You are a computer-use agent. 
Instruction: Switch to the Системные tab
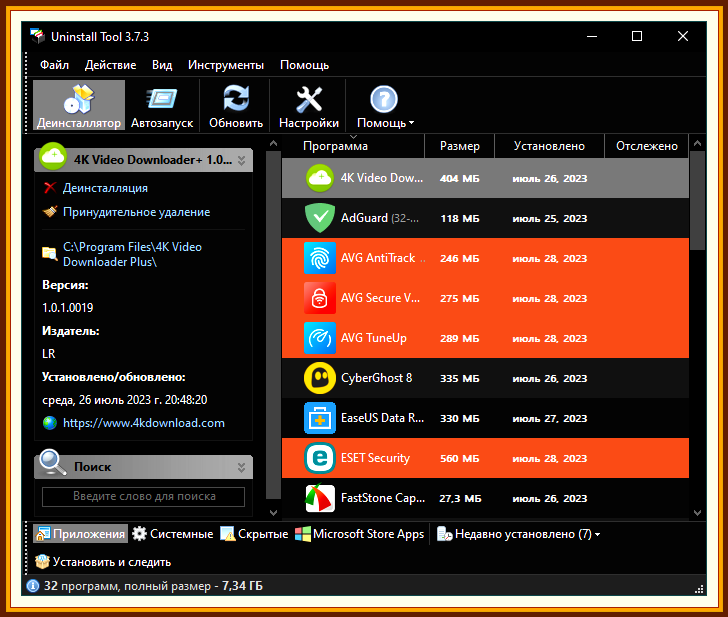(173, 534)
